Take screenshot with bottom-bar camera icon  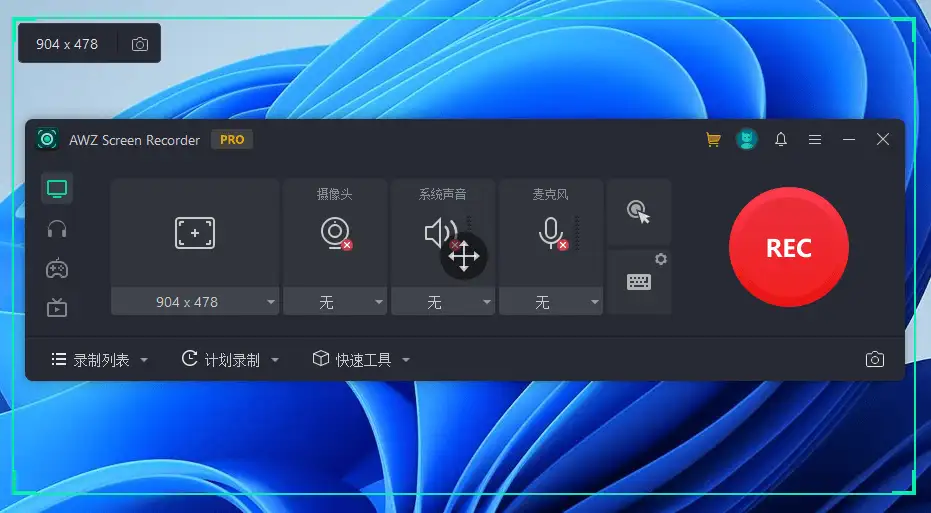pyautogui.click(x=875, y=359)
